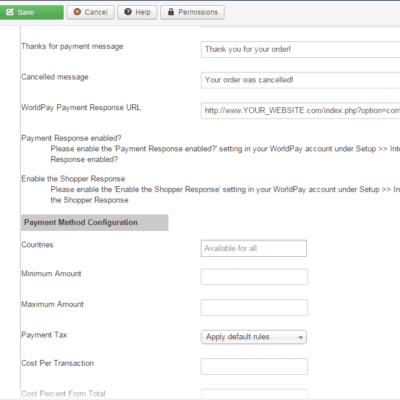
Task: Click the Save checkmark icon
Action: 10,12
